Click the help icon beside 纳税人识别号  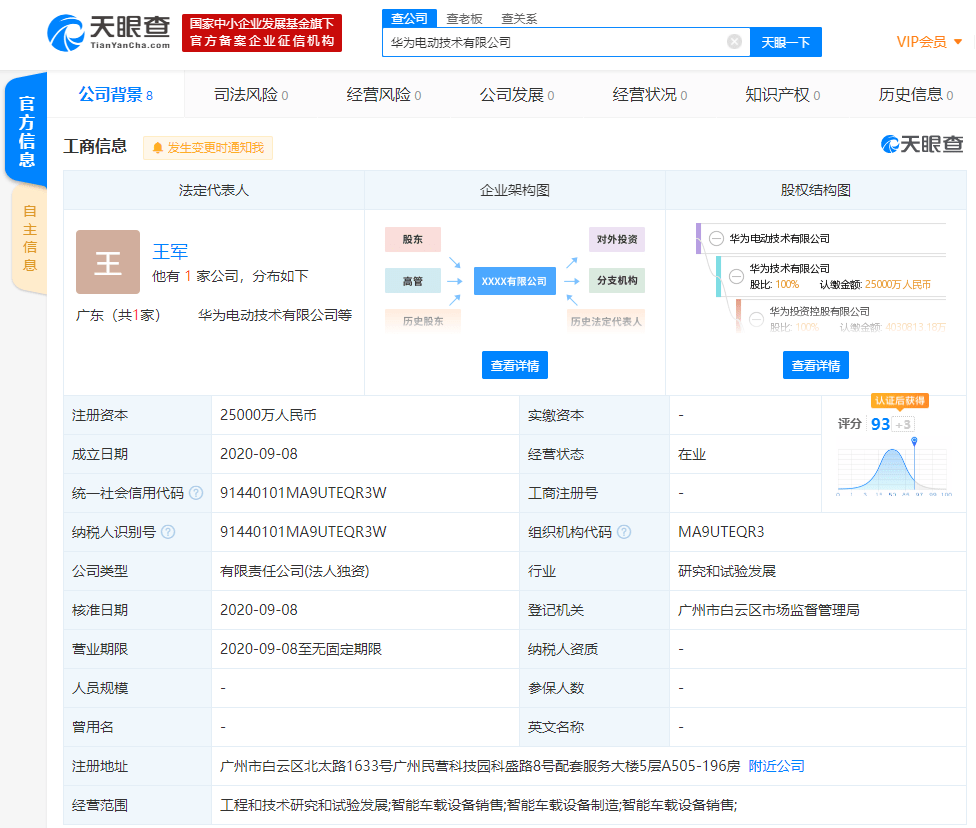[x=168, y=532]
